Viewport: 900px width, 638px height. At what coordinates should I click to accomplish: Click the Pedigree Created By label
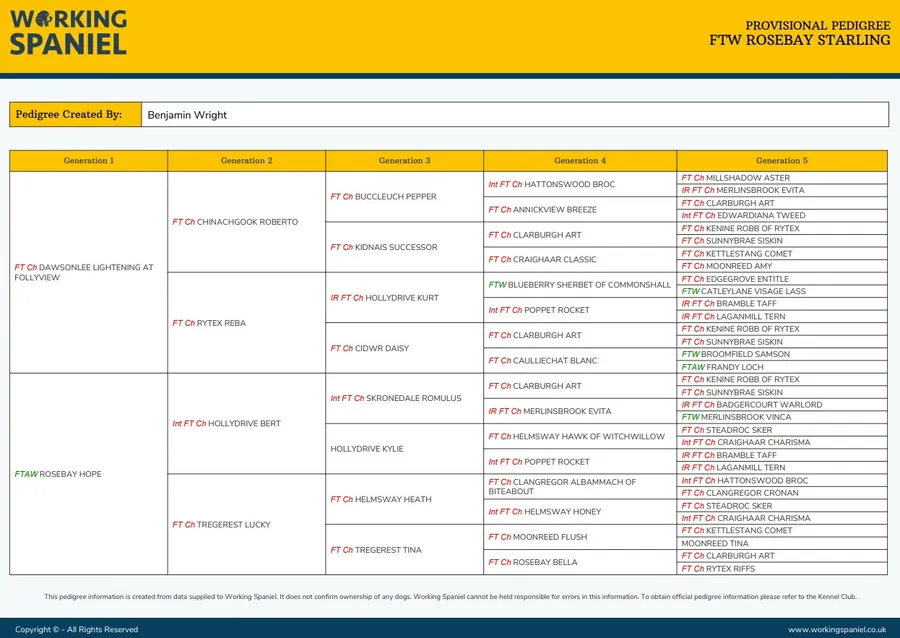(x=69, y=115)
